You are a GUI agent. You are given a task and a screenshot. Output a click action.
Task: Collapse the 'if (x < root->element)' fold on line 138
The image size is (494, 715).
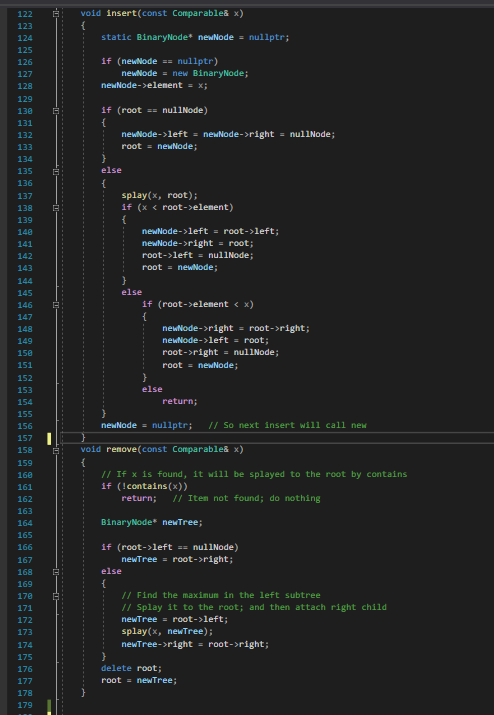[56, 208]
